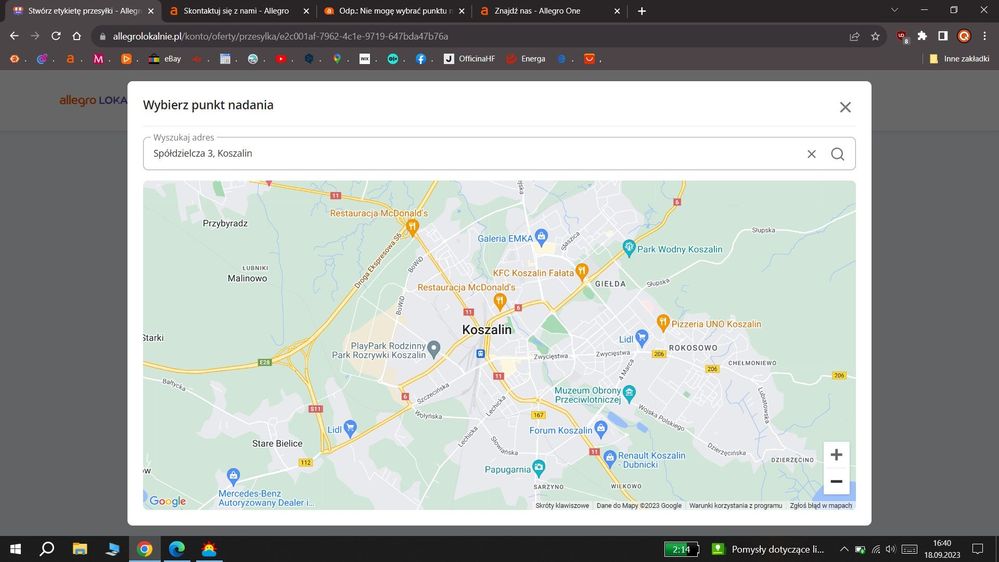Click the Forum Koszalin shopping pin

click(x=600, y=429)
